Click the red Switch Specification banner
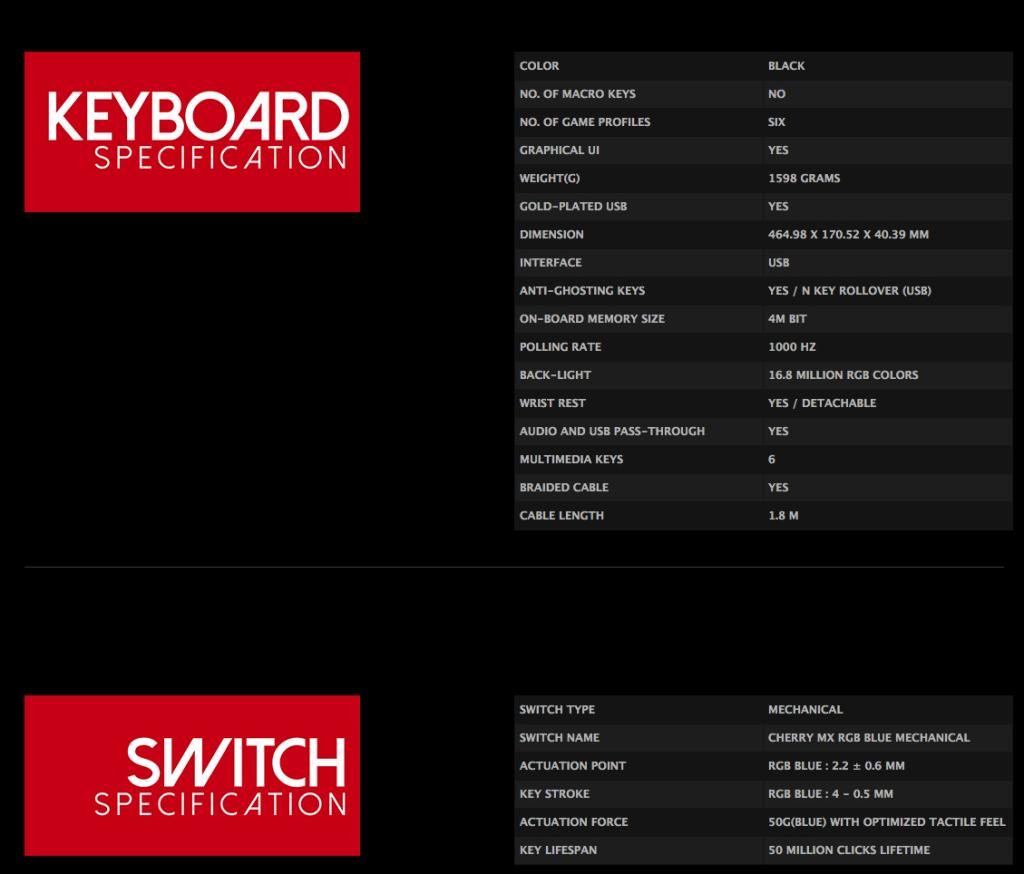1024x874 pixels. tap(192, 775)
